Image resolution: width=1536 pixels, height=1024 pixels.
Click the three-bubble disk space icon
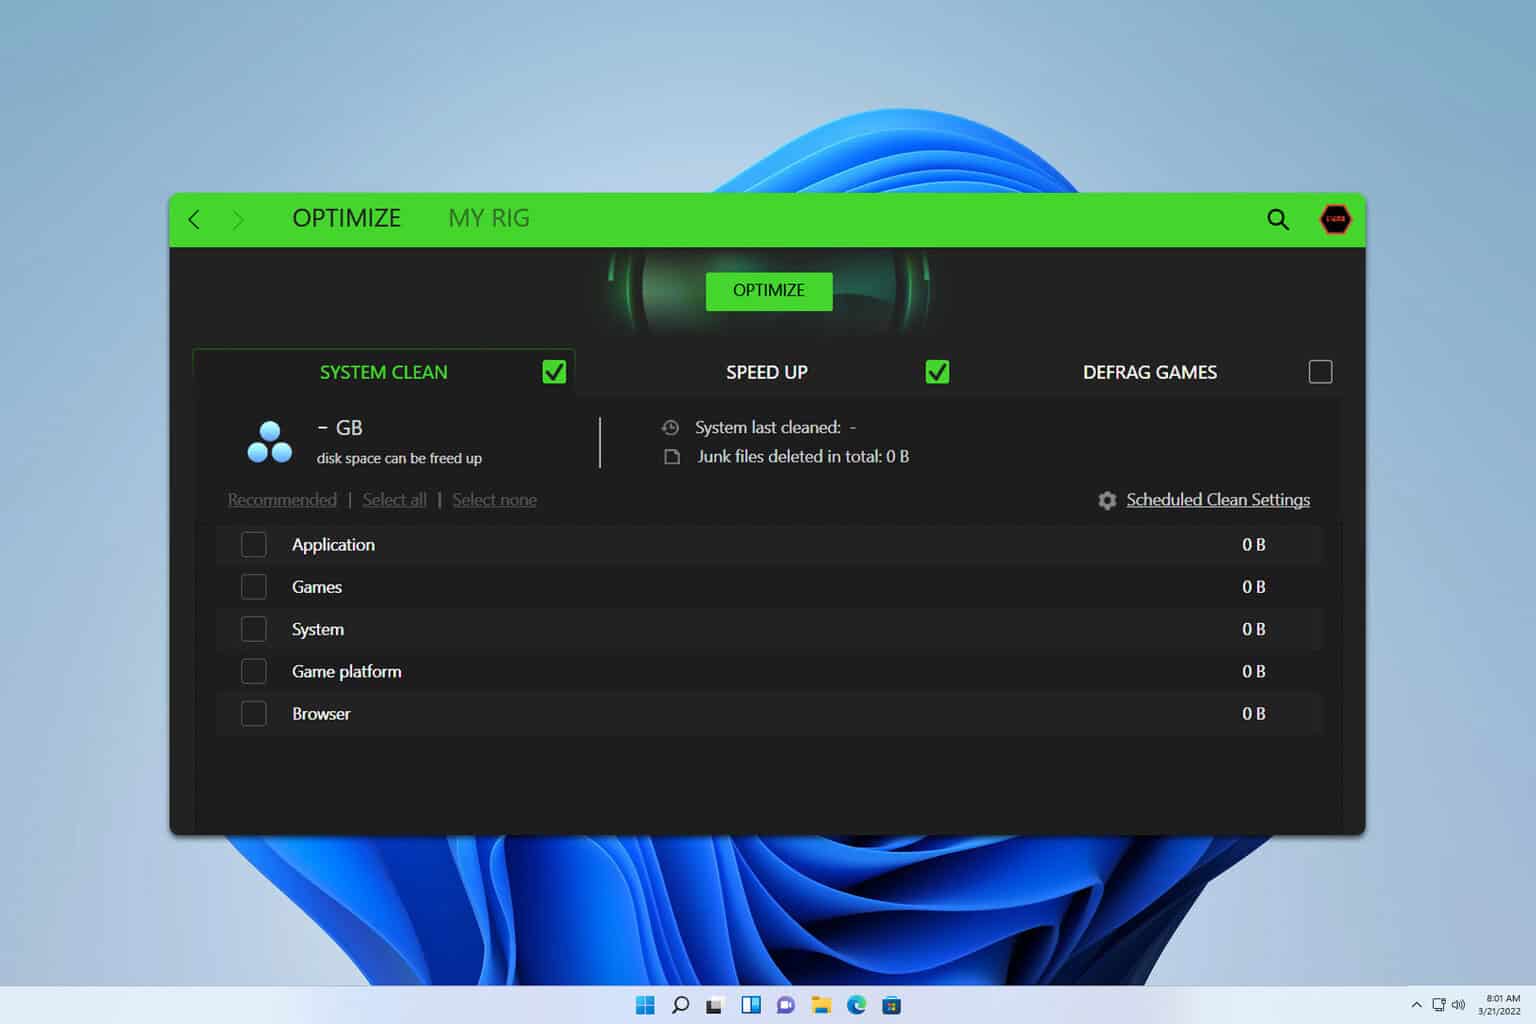click(270, 442)
